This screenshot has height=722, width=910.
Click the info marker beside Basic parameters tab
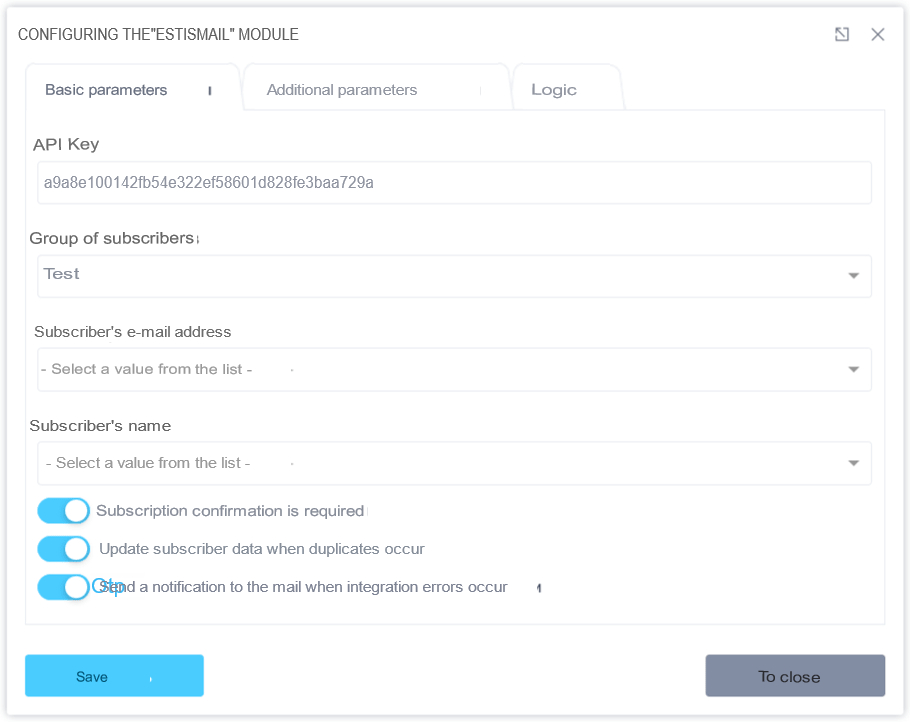click(x=210, y=90)
